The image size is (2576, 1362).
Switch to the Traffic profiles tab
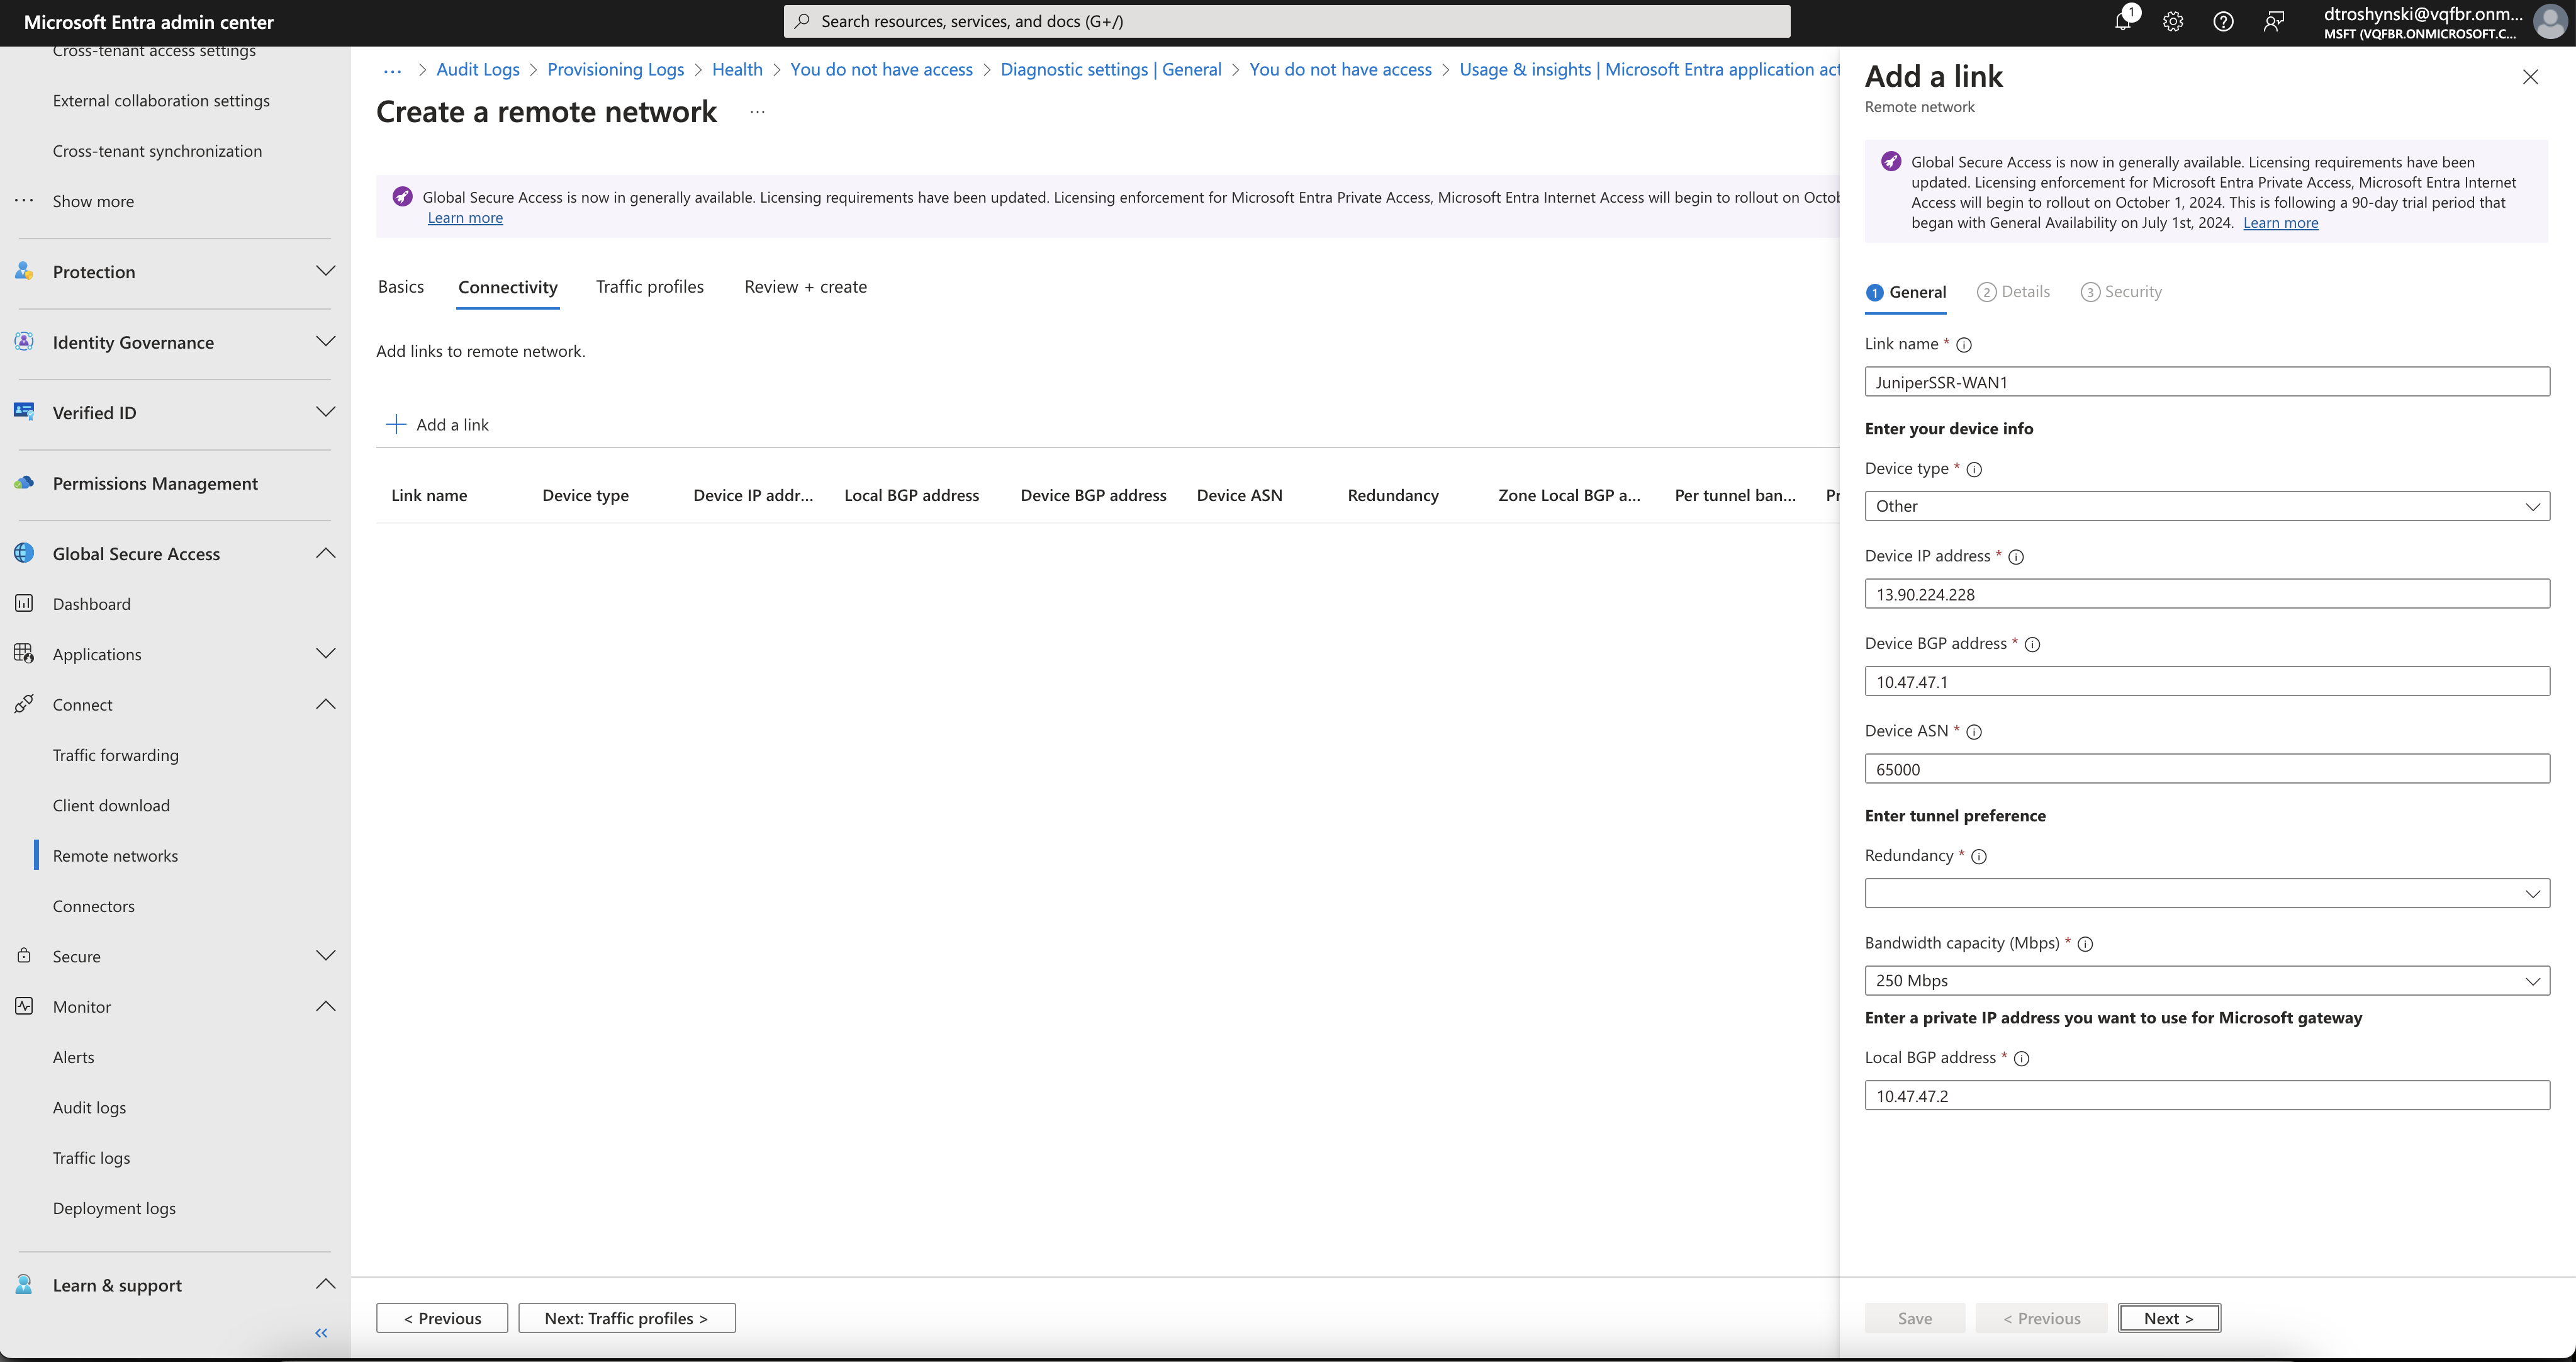point(649,287)
